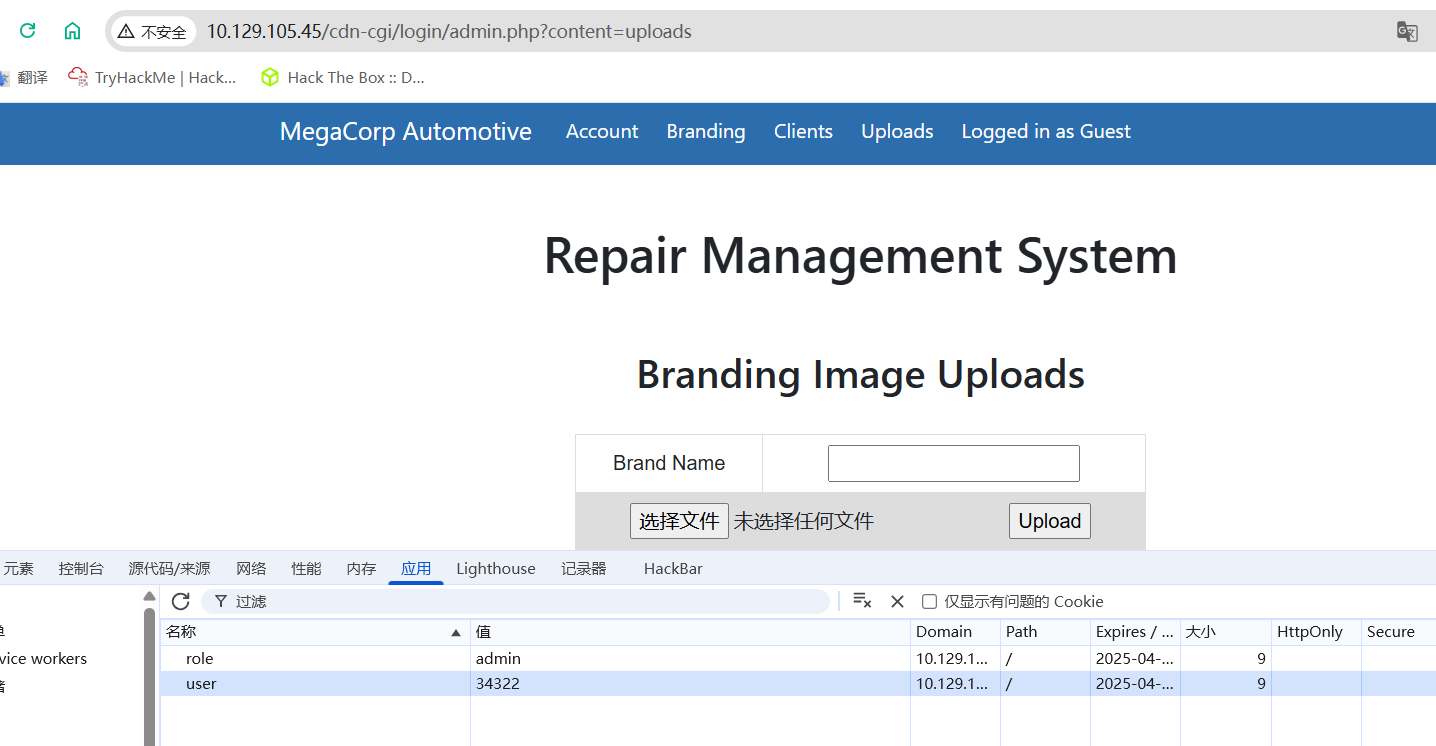The height and width of the screenshot is (746, 1436).
Task: Select the user cookie row name
Action: [201, 684]
